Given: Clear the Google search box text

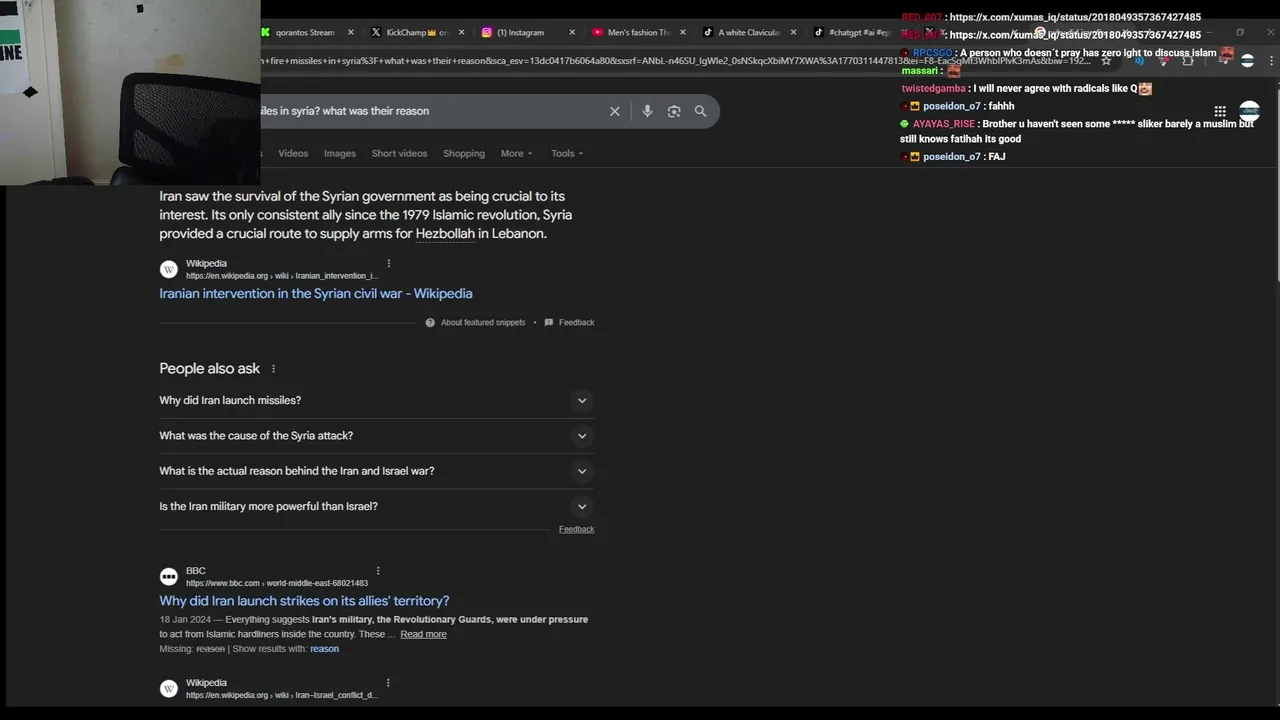Looking at the screenshot, I should pyautogui.click(x=615, y=111).
